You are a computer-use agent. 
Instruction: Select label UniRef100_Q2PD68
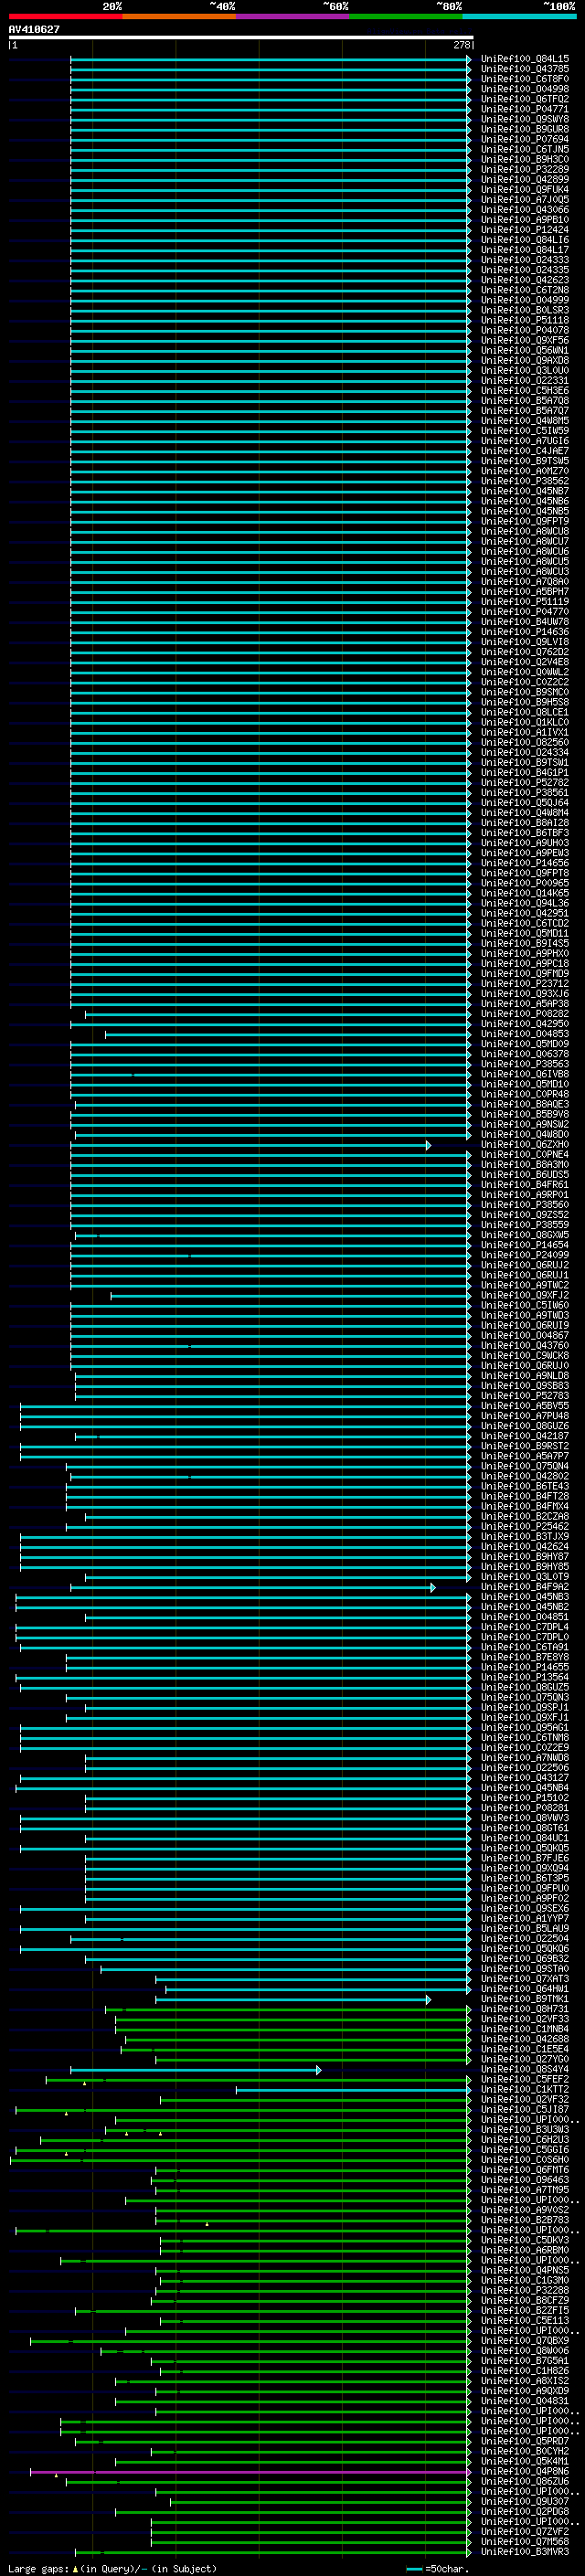[x=525, y=2511]
